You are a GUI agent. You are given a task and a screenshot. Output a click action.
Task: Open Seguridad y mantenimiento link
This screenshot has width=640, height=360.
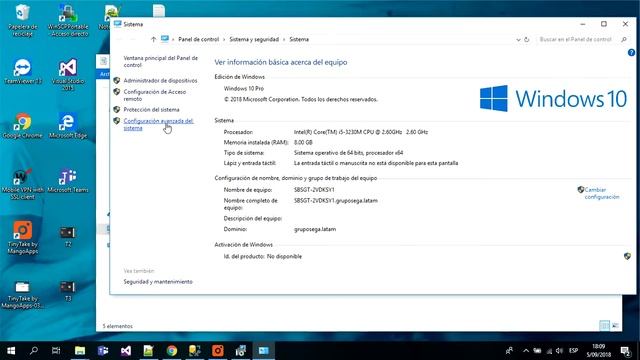click(158, 282)
